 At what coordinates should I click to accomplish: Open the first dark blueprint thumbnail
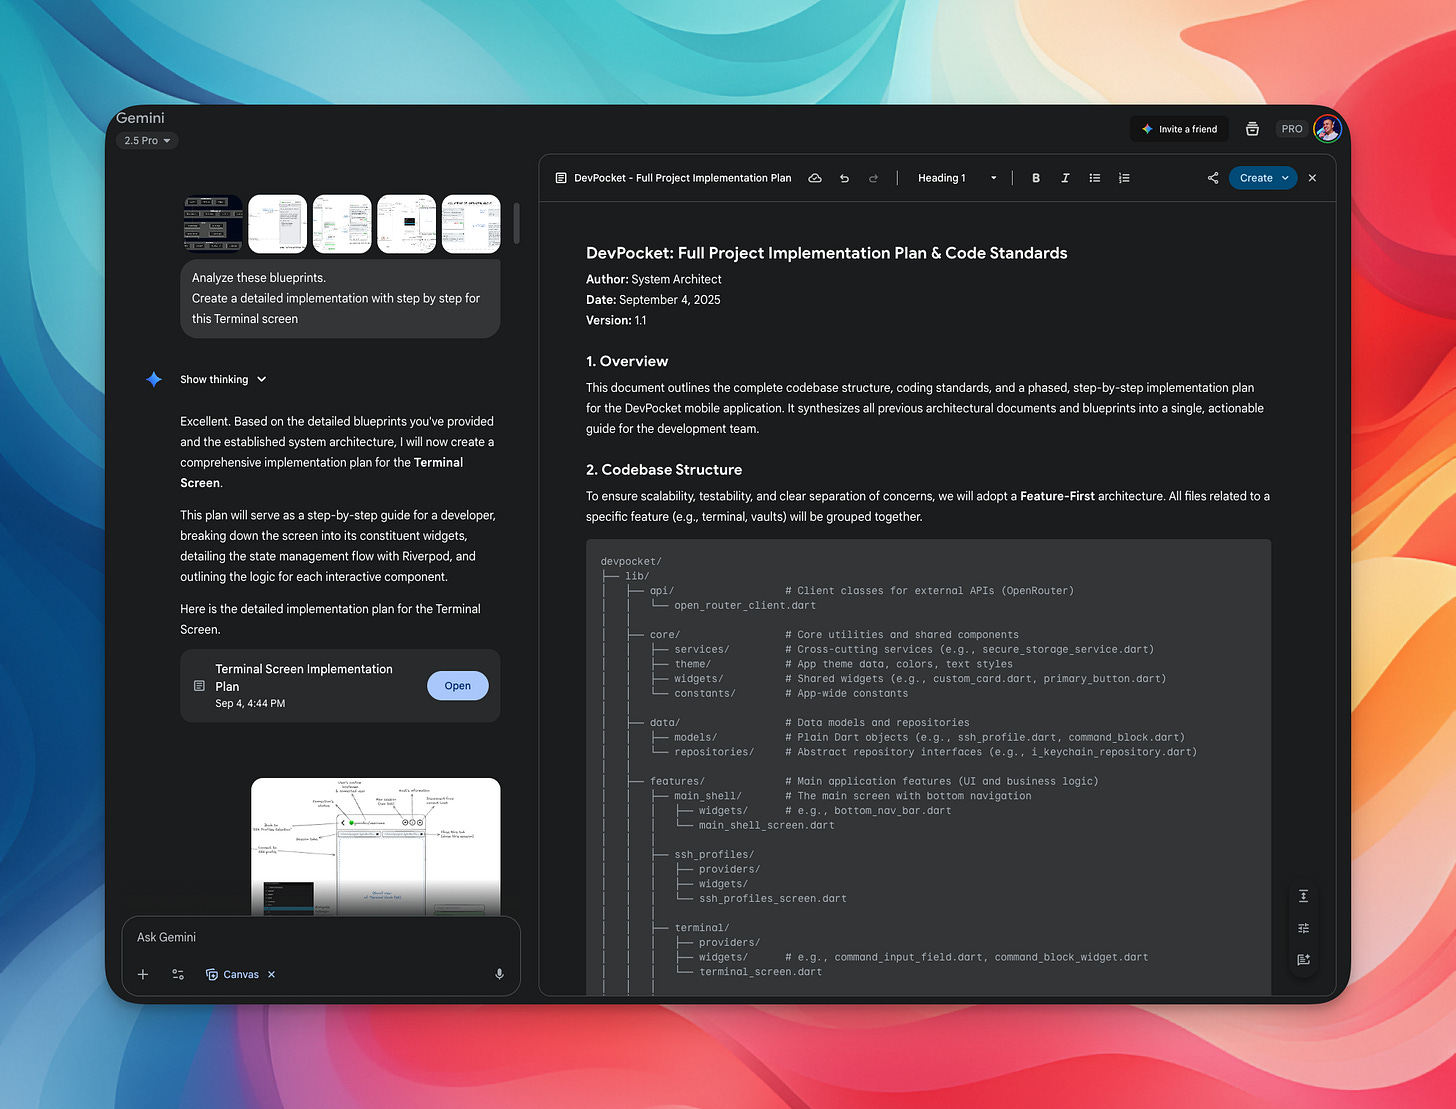(x=213, y=224)
